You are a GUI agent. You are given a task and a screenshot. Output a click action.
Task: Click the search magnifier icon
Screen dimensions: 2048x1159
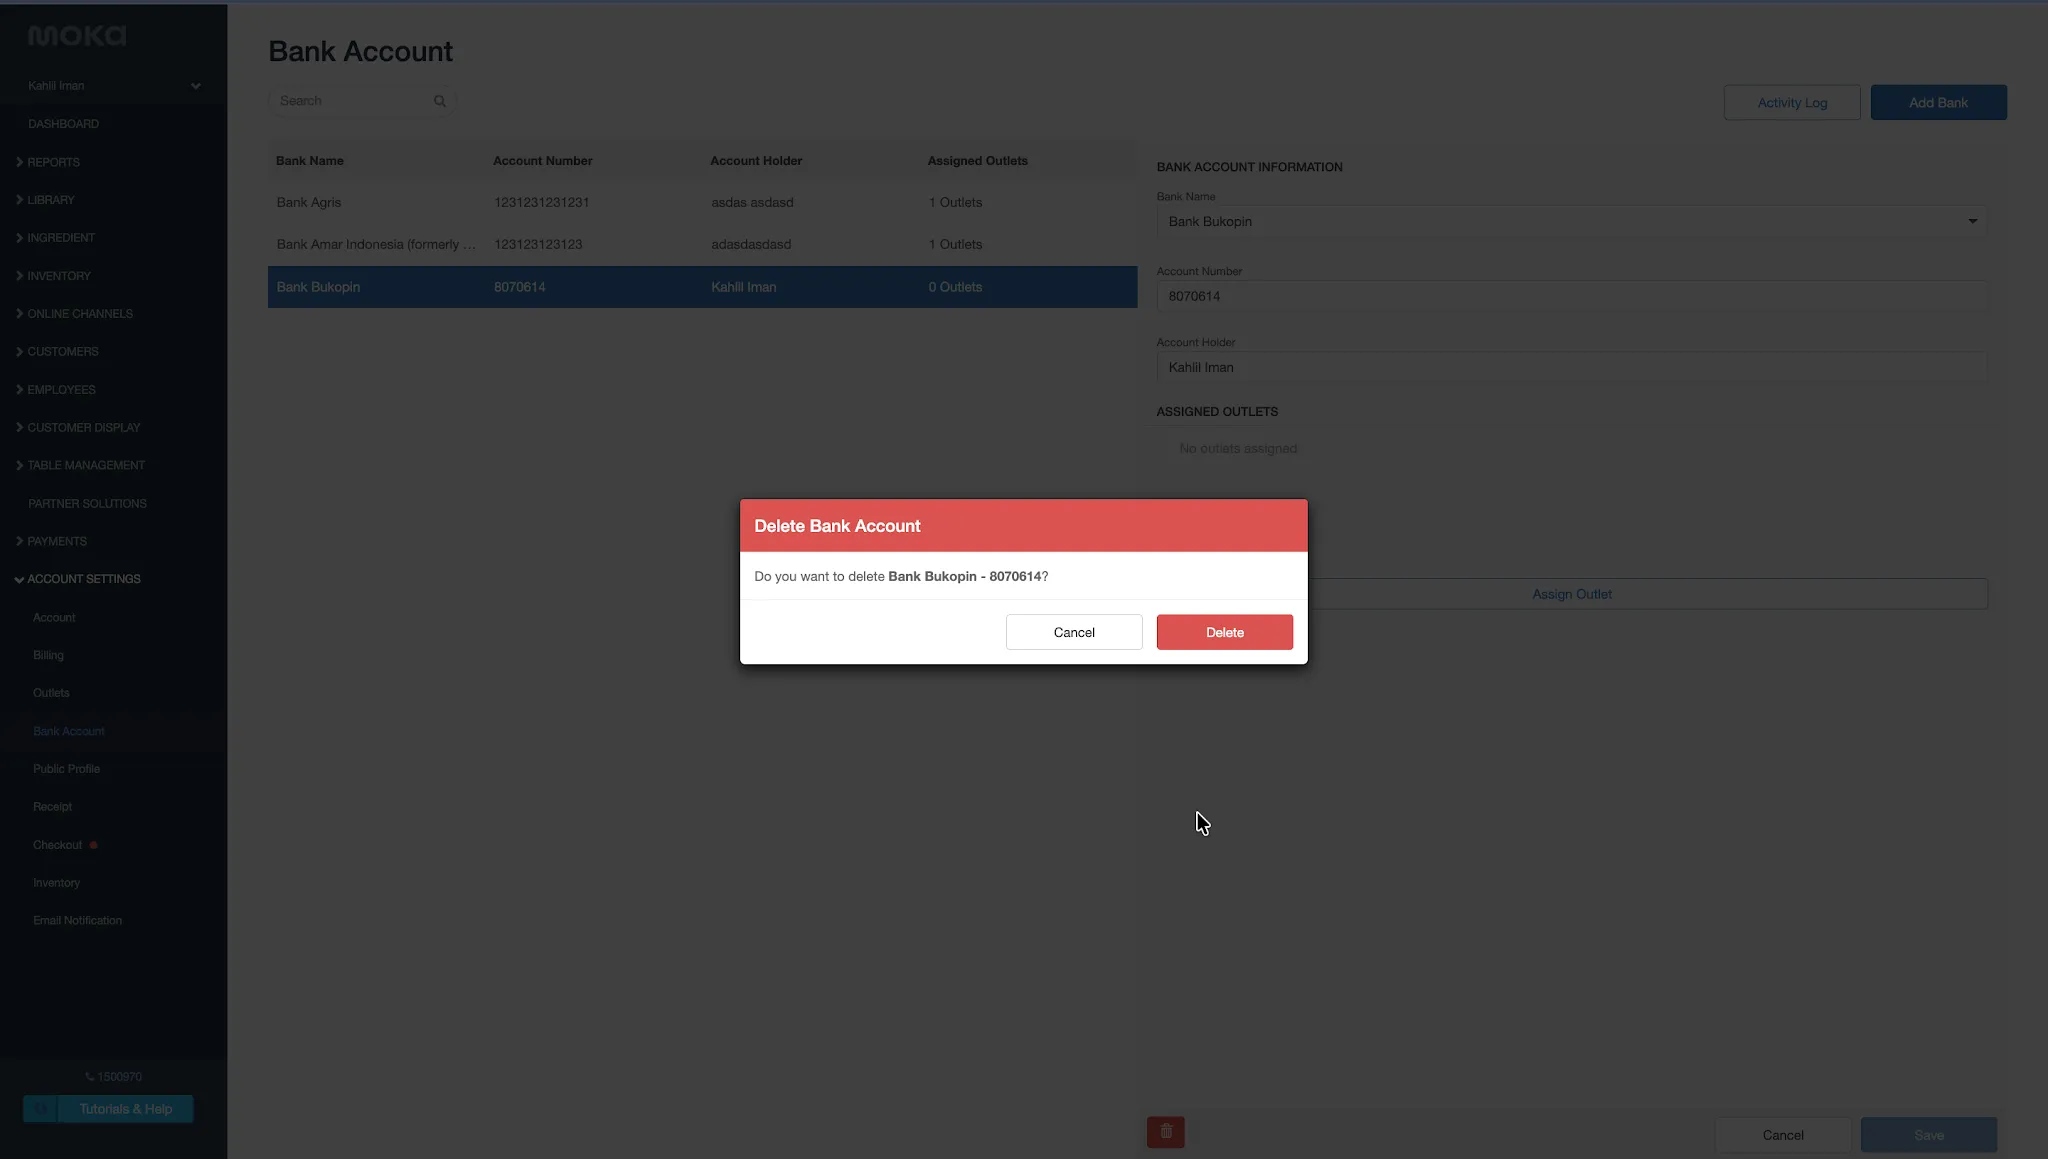point(439,101)
